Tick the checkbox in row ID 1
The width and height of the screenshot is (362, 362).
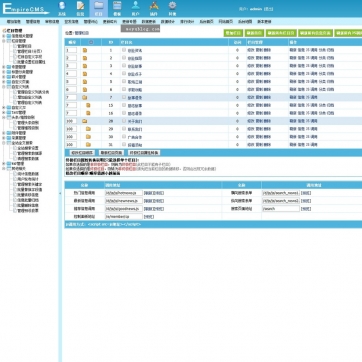pyautogui.click(x=124, y=50)
